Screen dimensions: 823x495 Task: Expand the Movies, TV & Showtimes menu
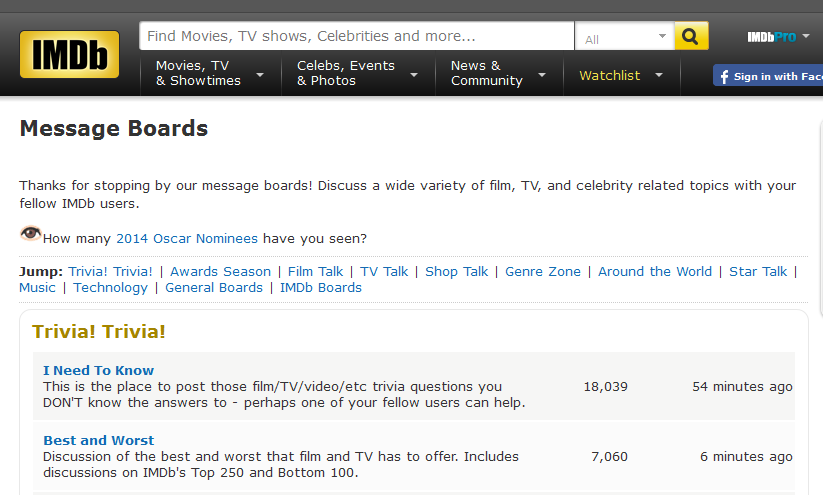tap(209, 73)
